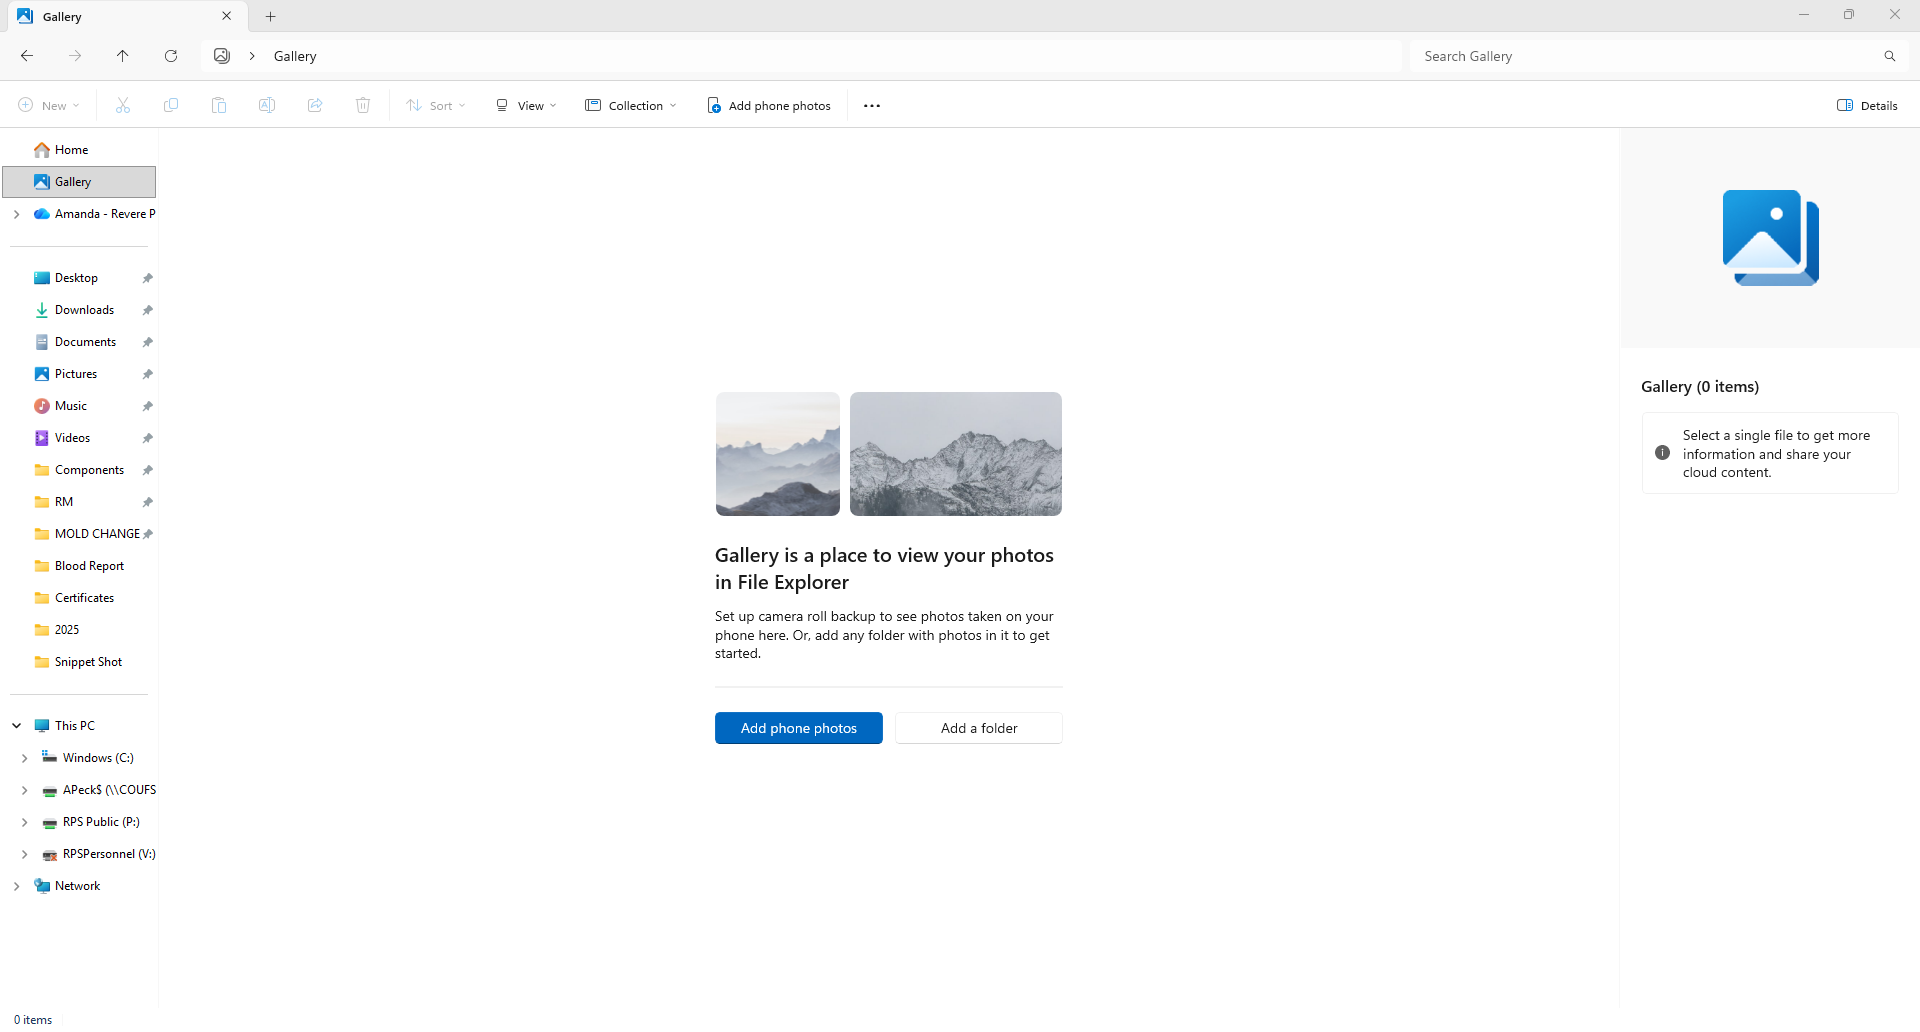This screenshot has width=1920, height=1032.
Task: Toggle the Details pane
Action: point(1867,105)
